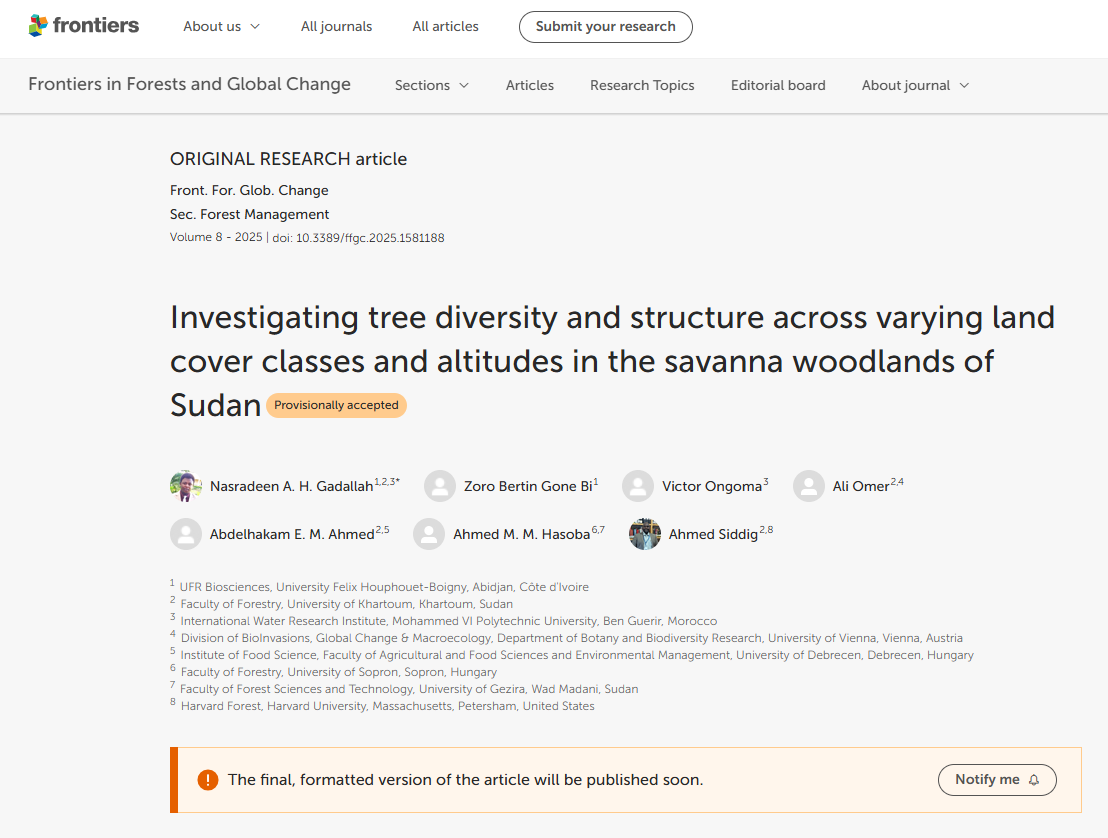Open Editorial board
This screenshot has height=838, width=1108.
[777, 85]
